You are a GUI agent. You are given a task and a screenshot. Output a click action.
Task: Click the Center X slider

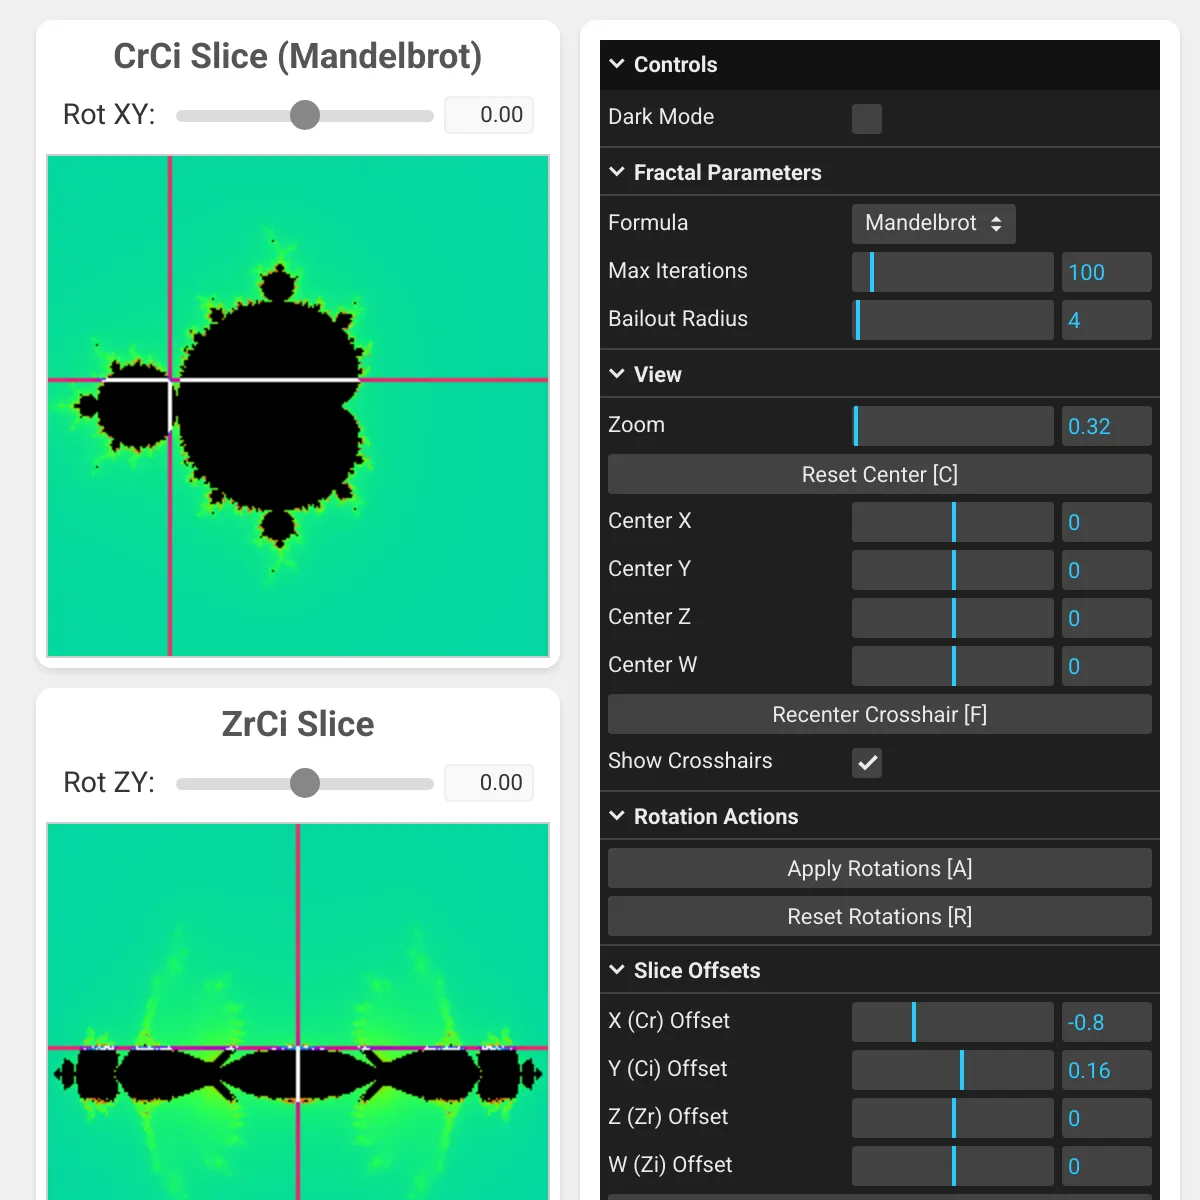pyautogui.click(x=953, y=522)
